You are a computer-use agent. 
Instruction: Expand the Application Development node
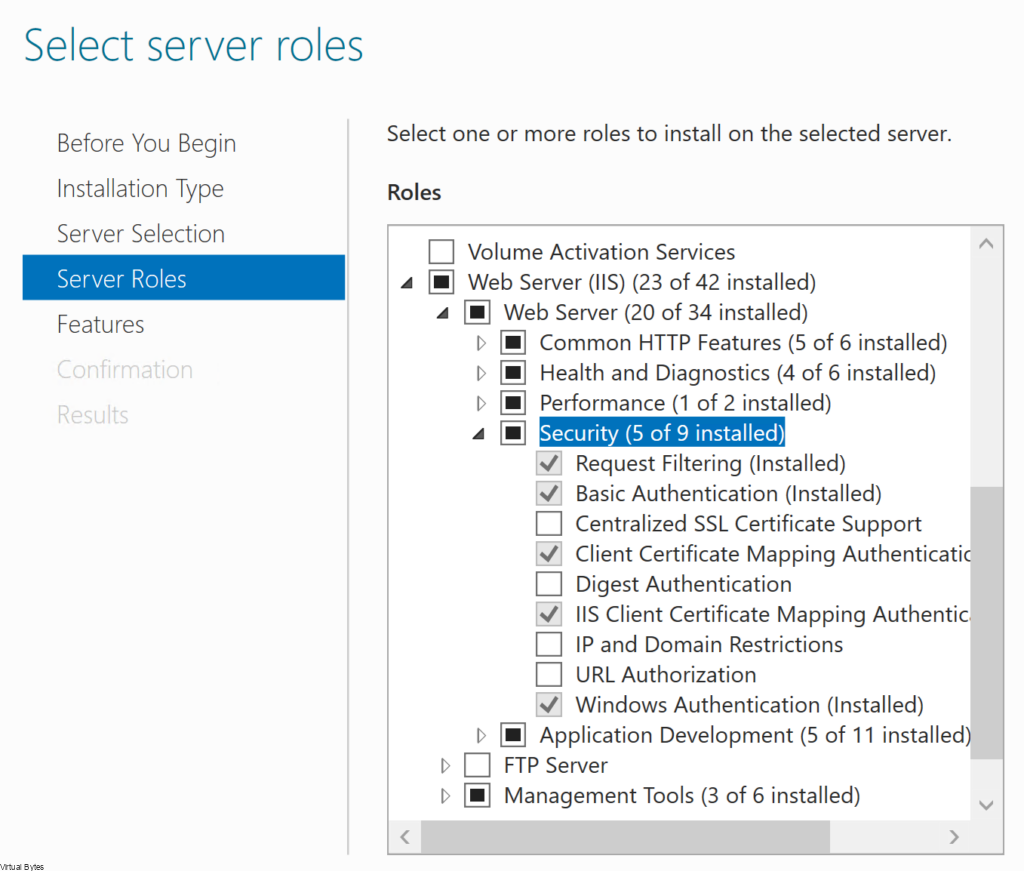pyautogui.click(x=481, y=736)
